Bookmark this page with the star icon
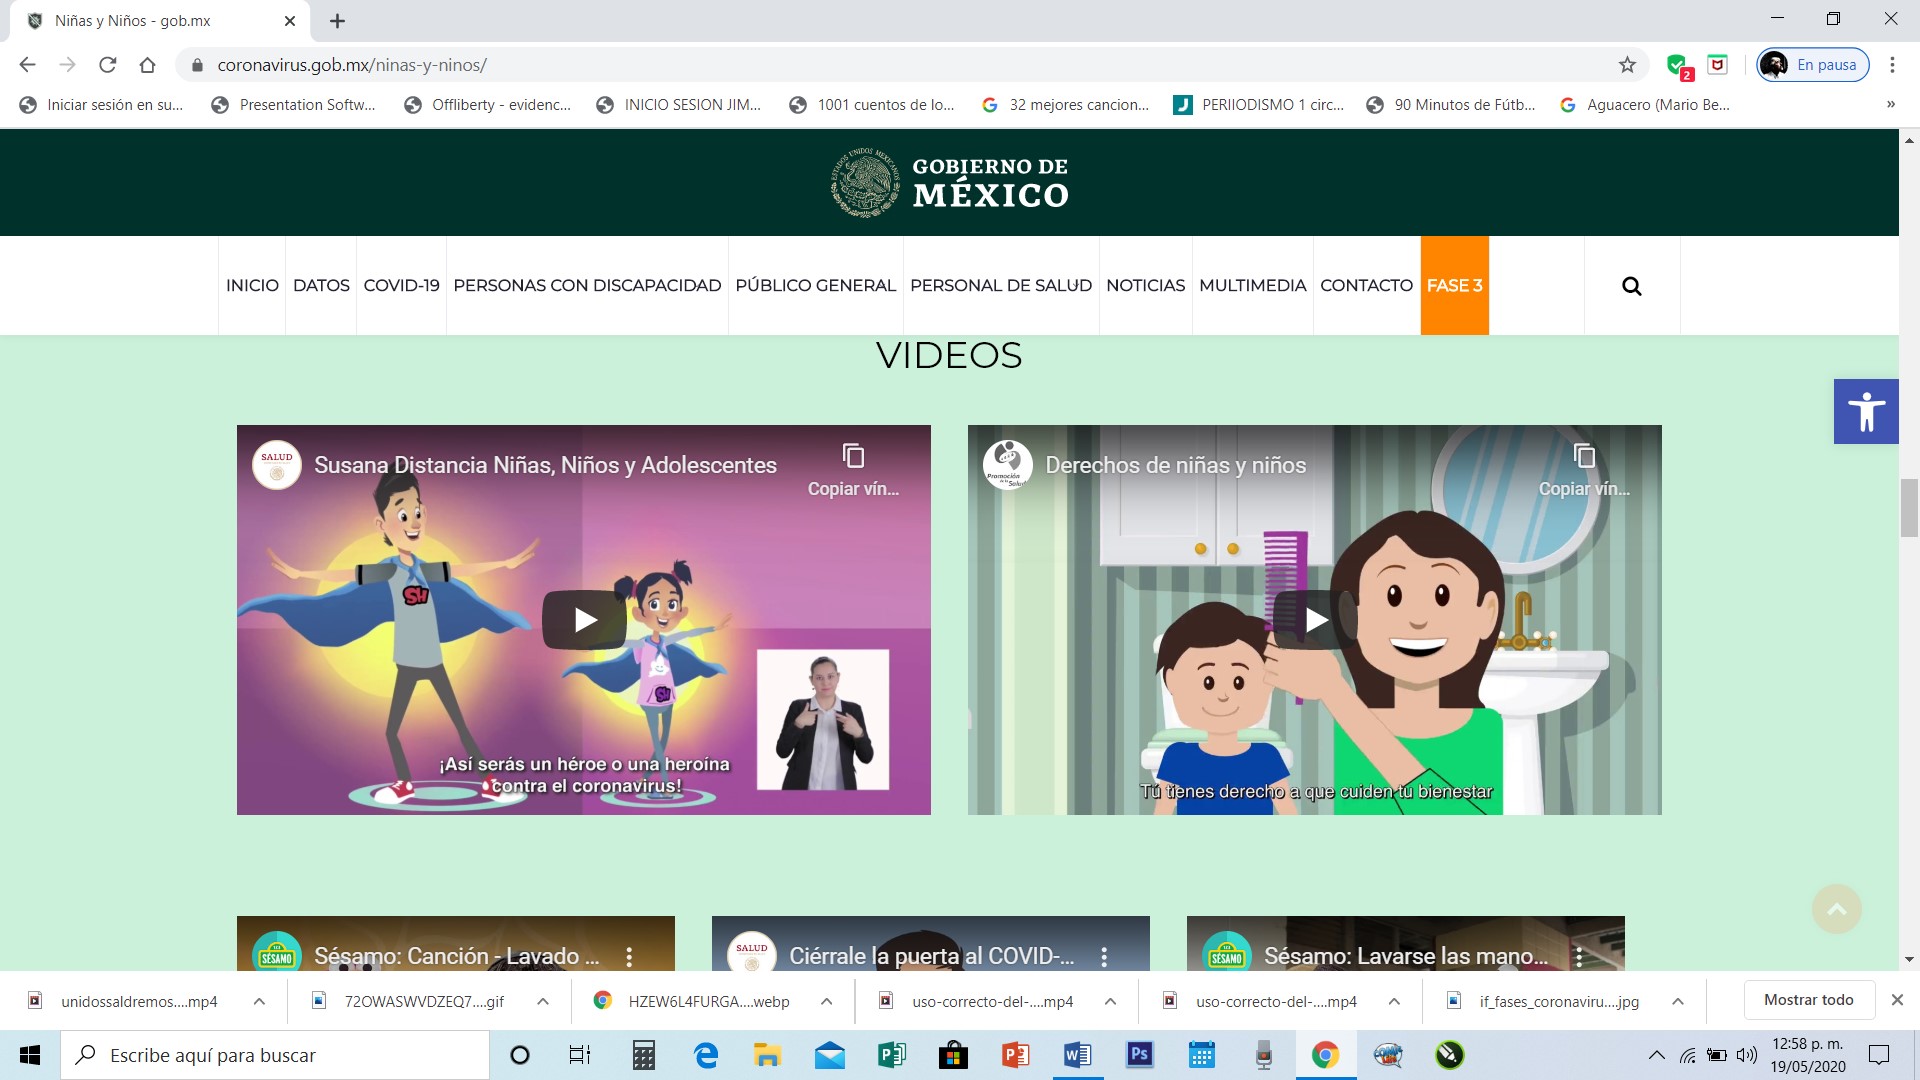 (1627, 65)
